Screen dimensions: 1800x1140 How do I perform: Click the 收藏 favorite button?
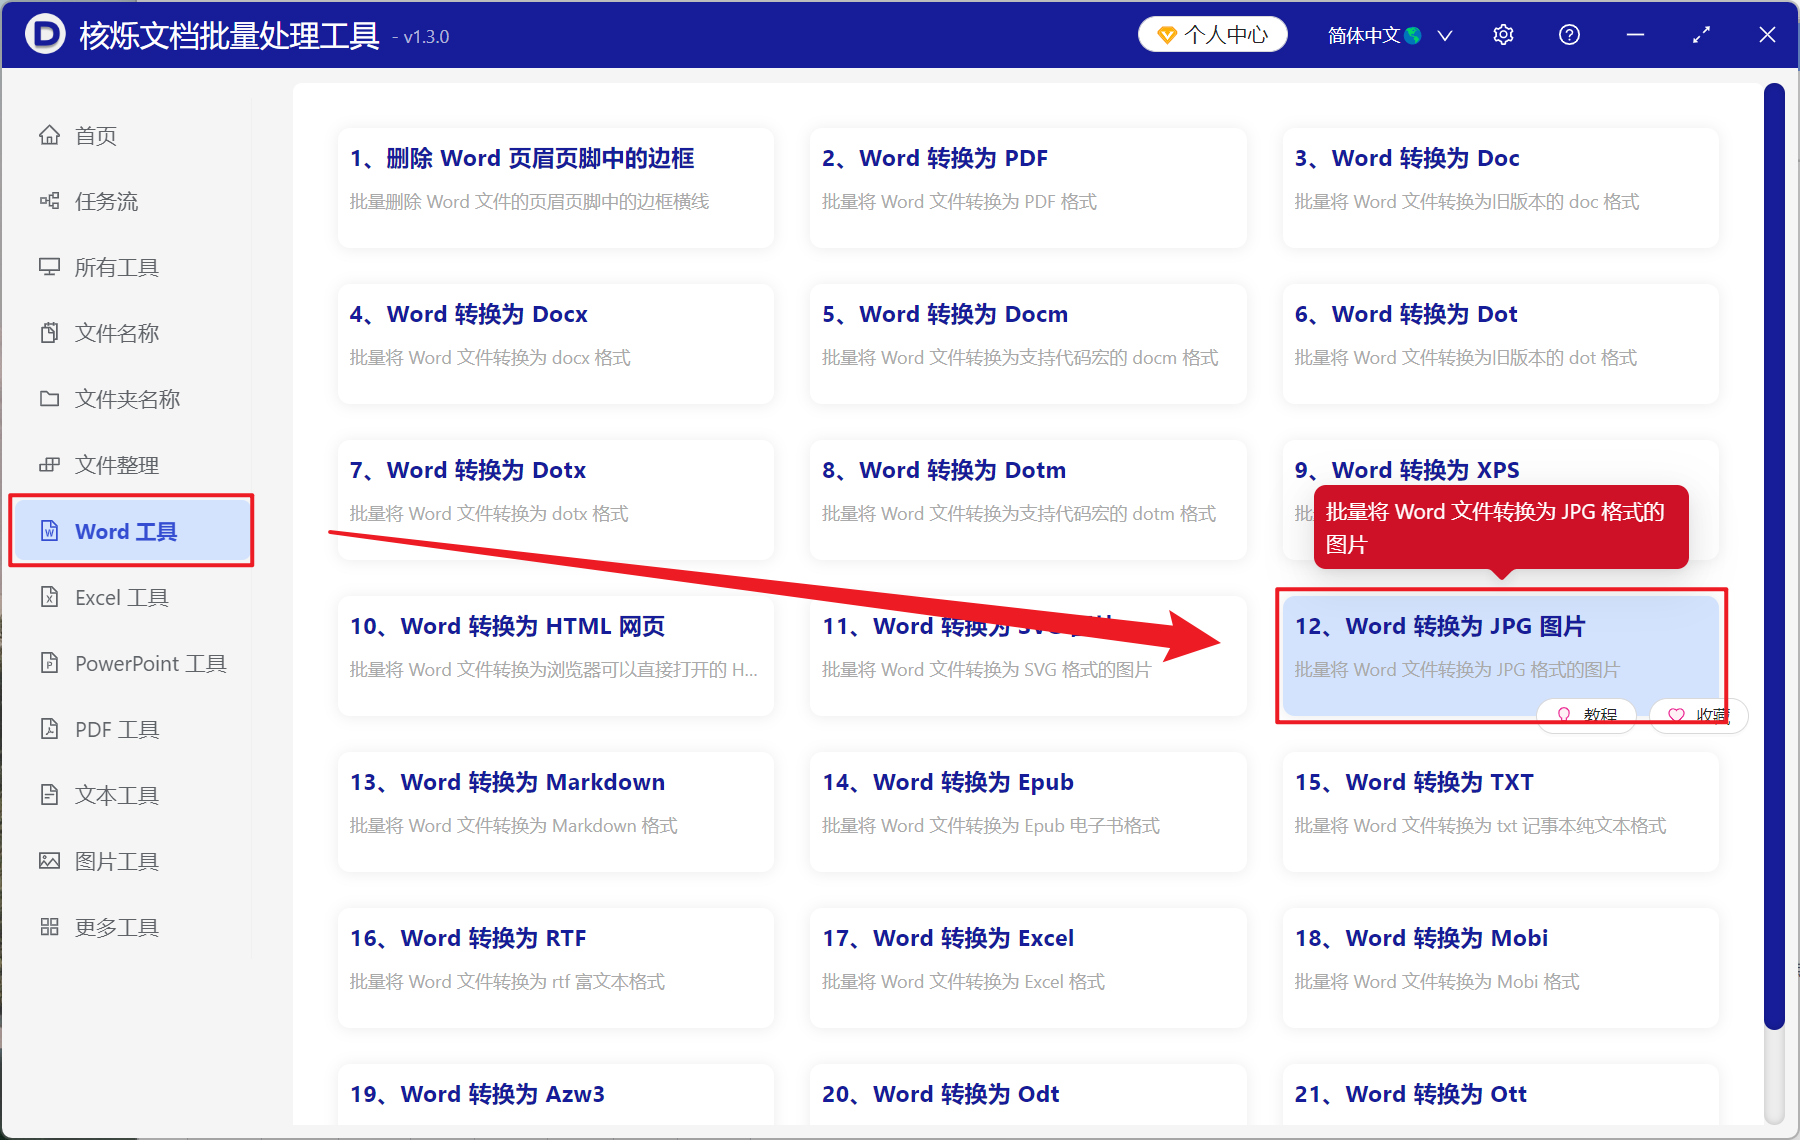(x=1698, y=715)
